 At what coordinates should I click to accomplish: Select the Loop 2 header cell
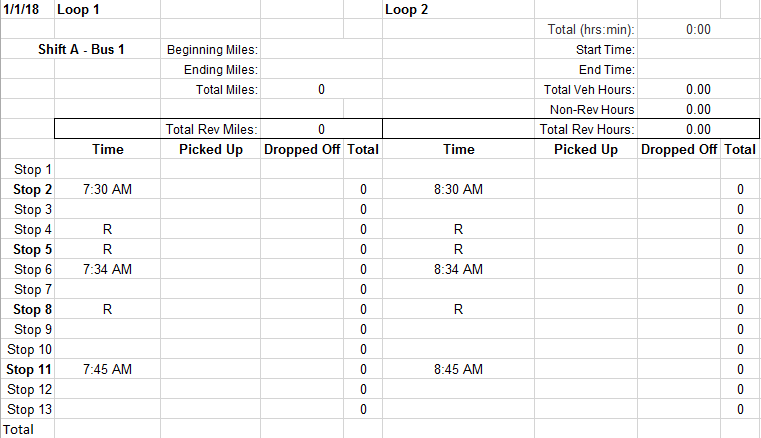coord(458,10)
